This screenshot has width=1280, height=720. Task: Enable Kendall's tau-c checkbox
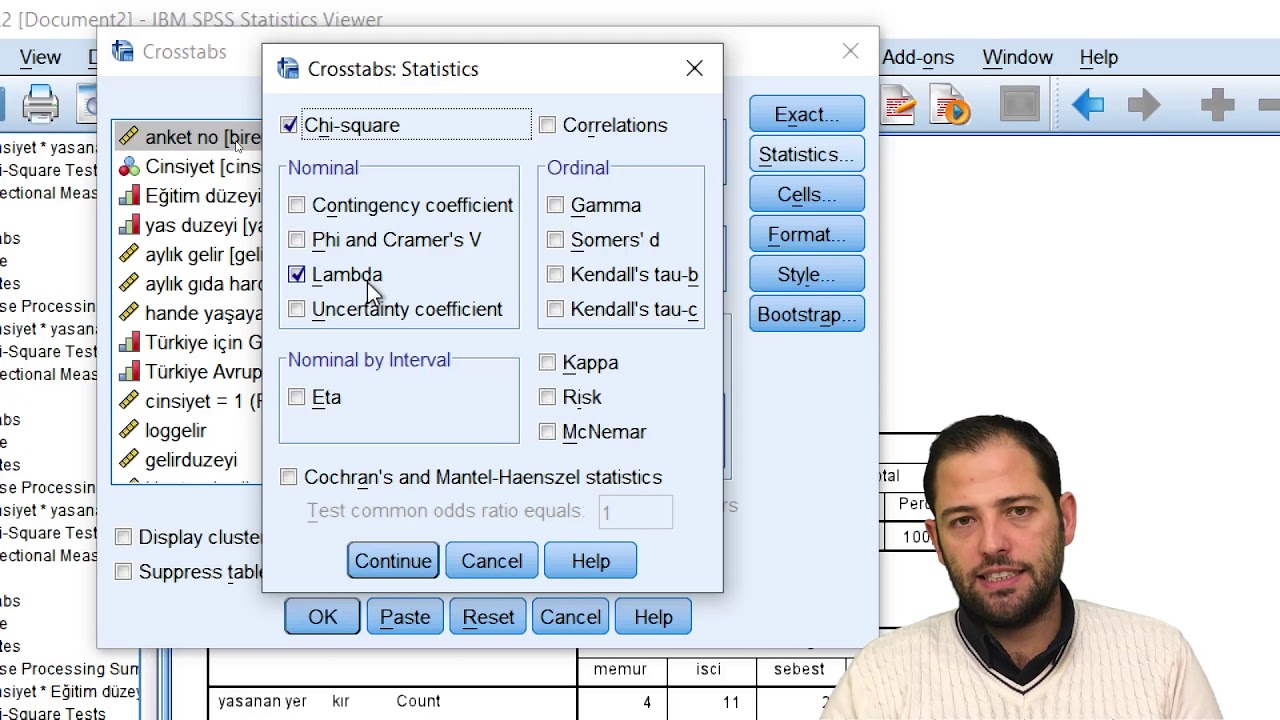pos(555,309)
